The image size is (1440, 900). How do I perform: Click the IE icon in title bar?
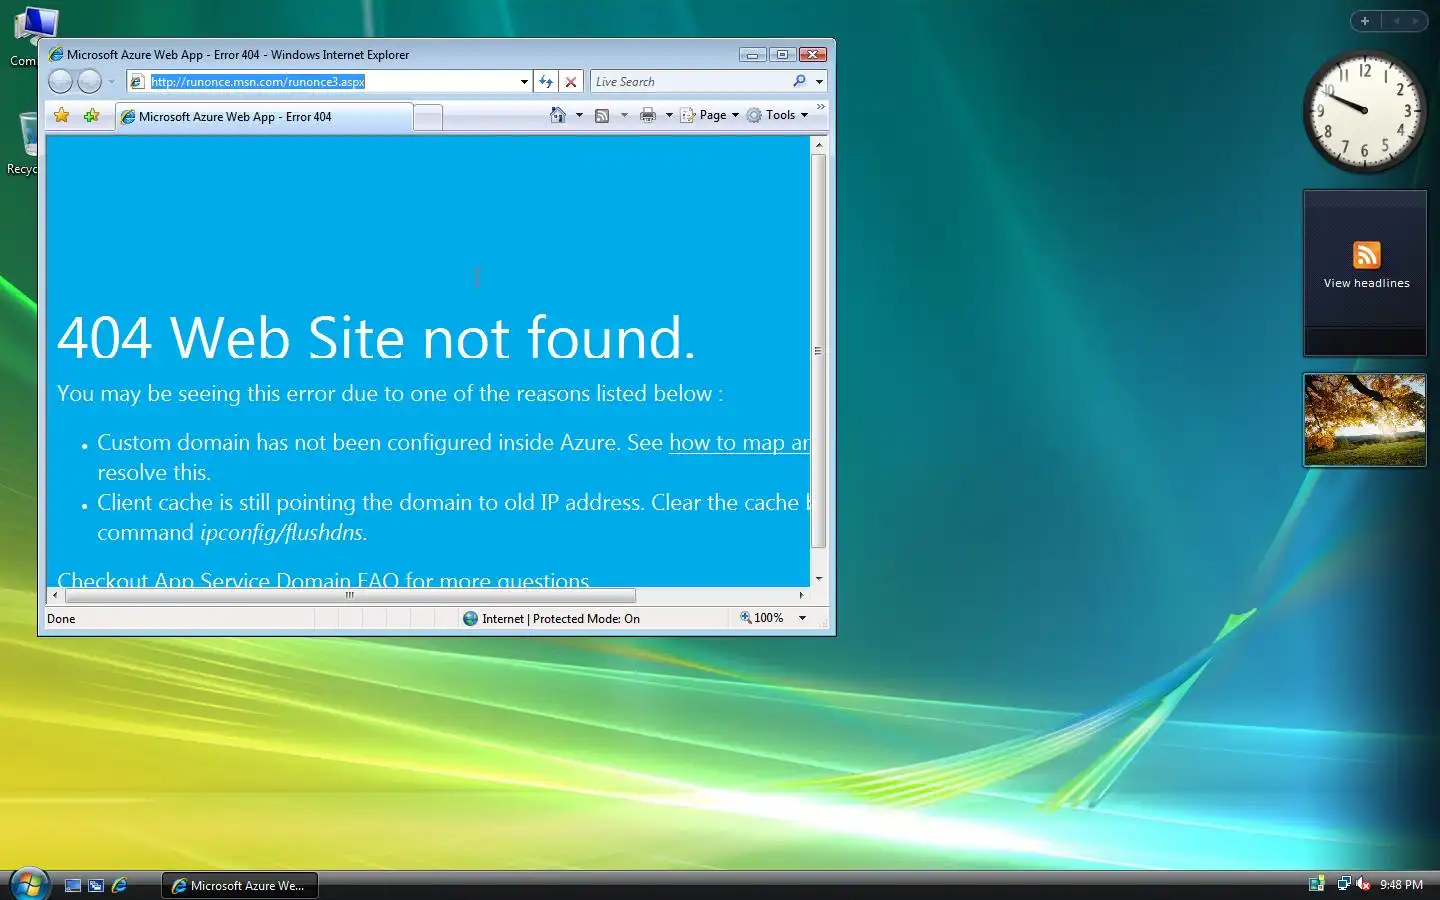pyautogui.click(x=56, y=54)
